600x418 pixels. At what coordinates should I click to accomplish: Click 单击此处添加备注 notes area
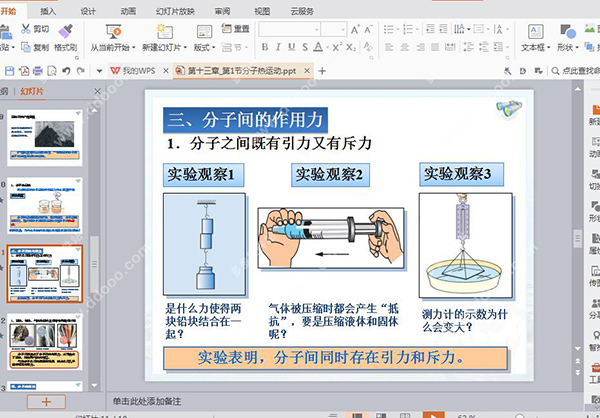coord(147,401)
